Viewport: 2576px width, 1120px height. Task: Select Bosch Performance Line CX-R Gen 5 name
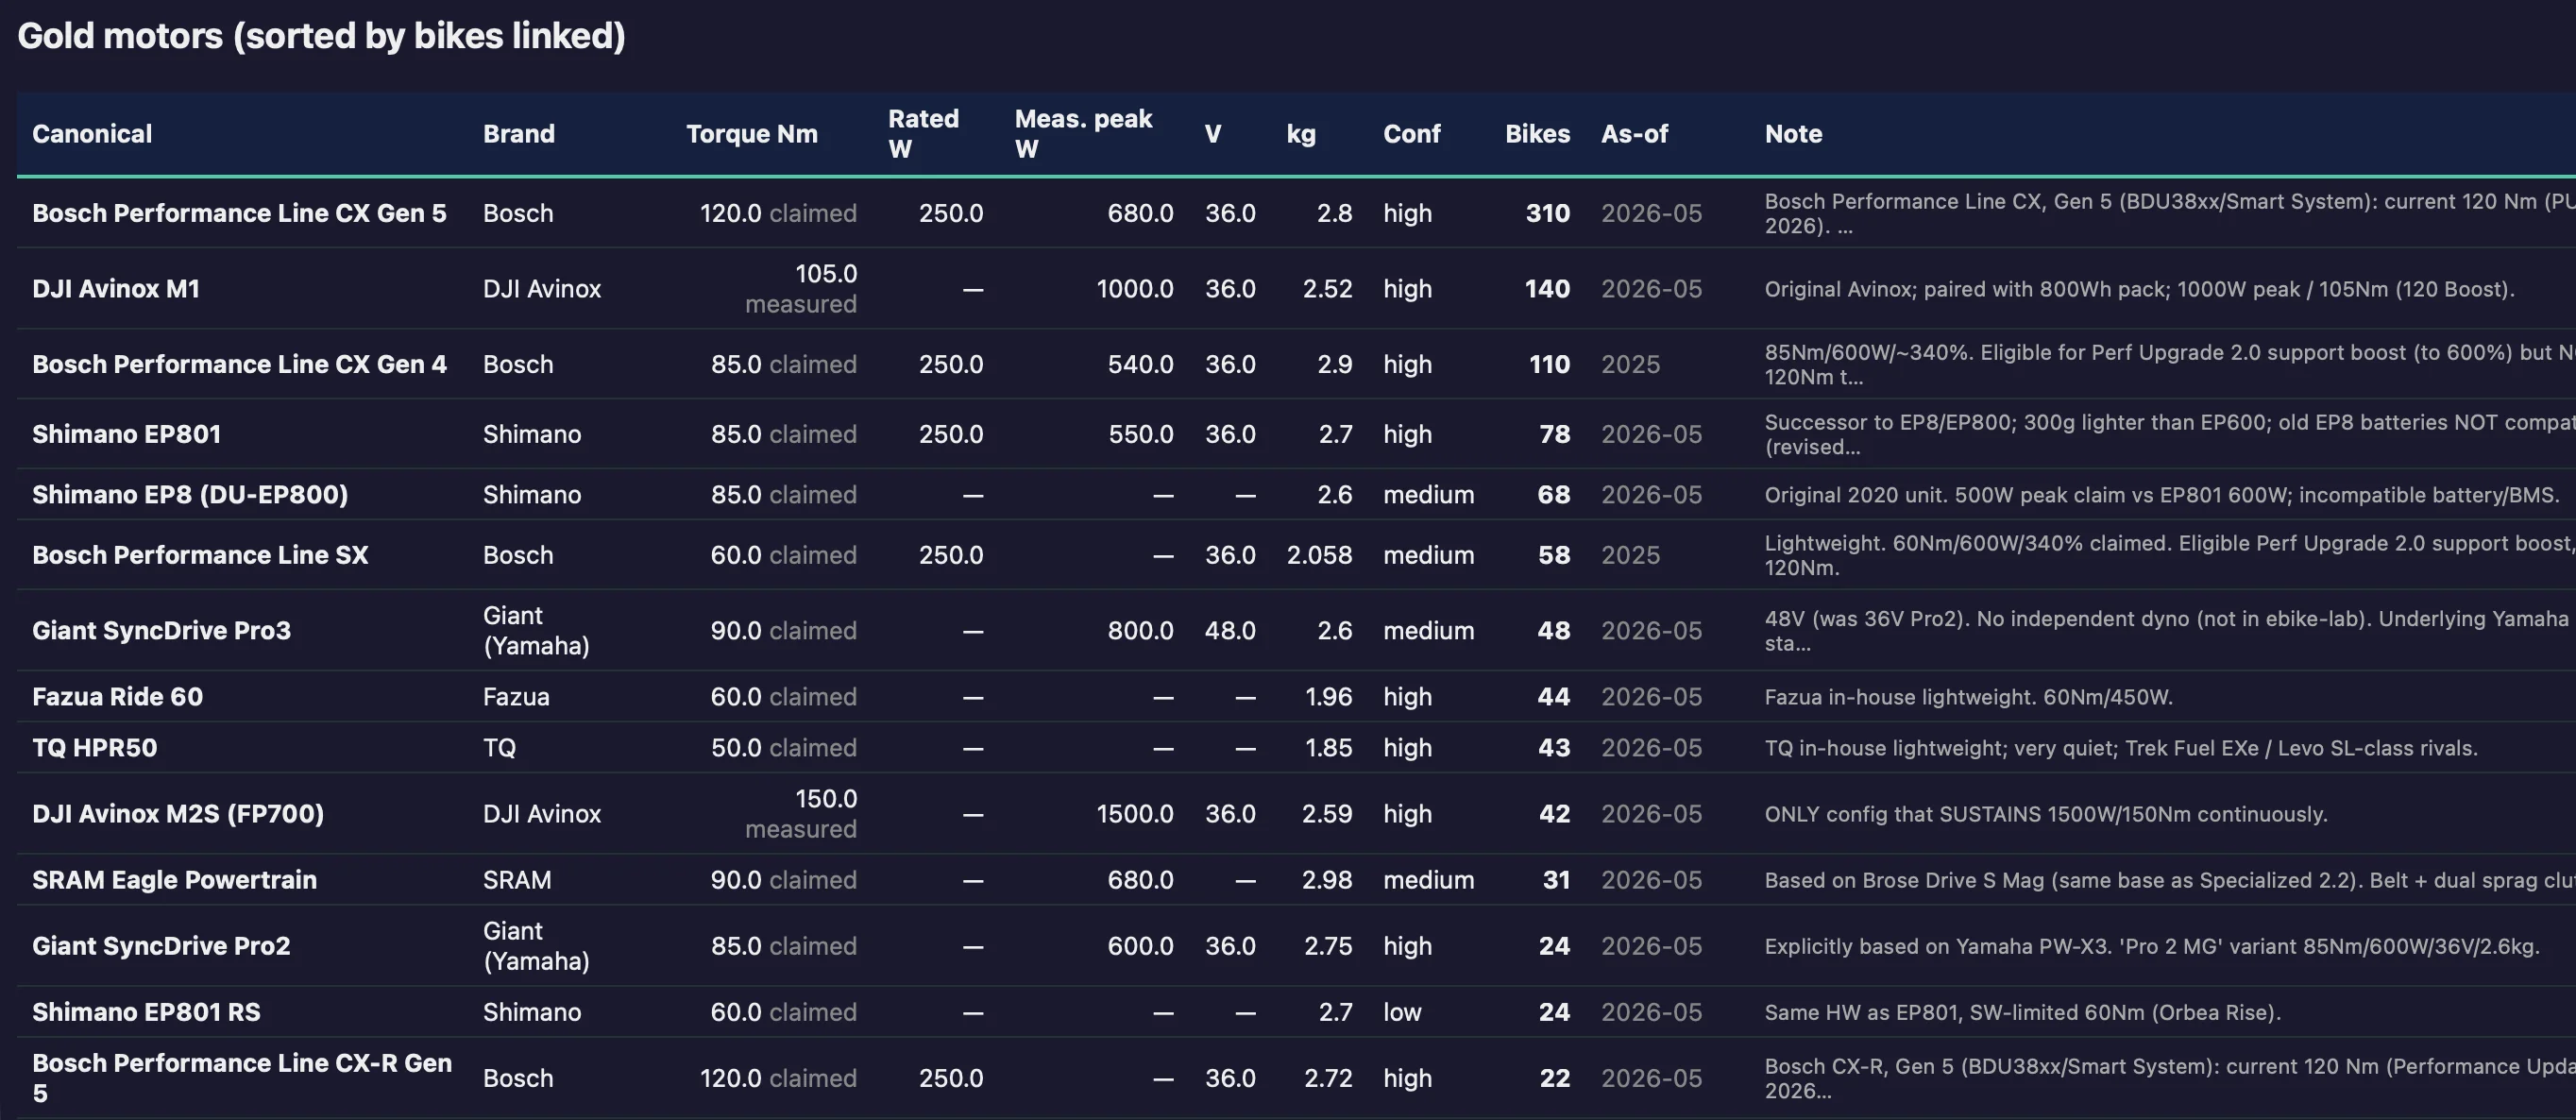pos(242,1078)
